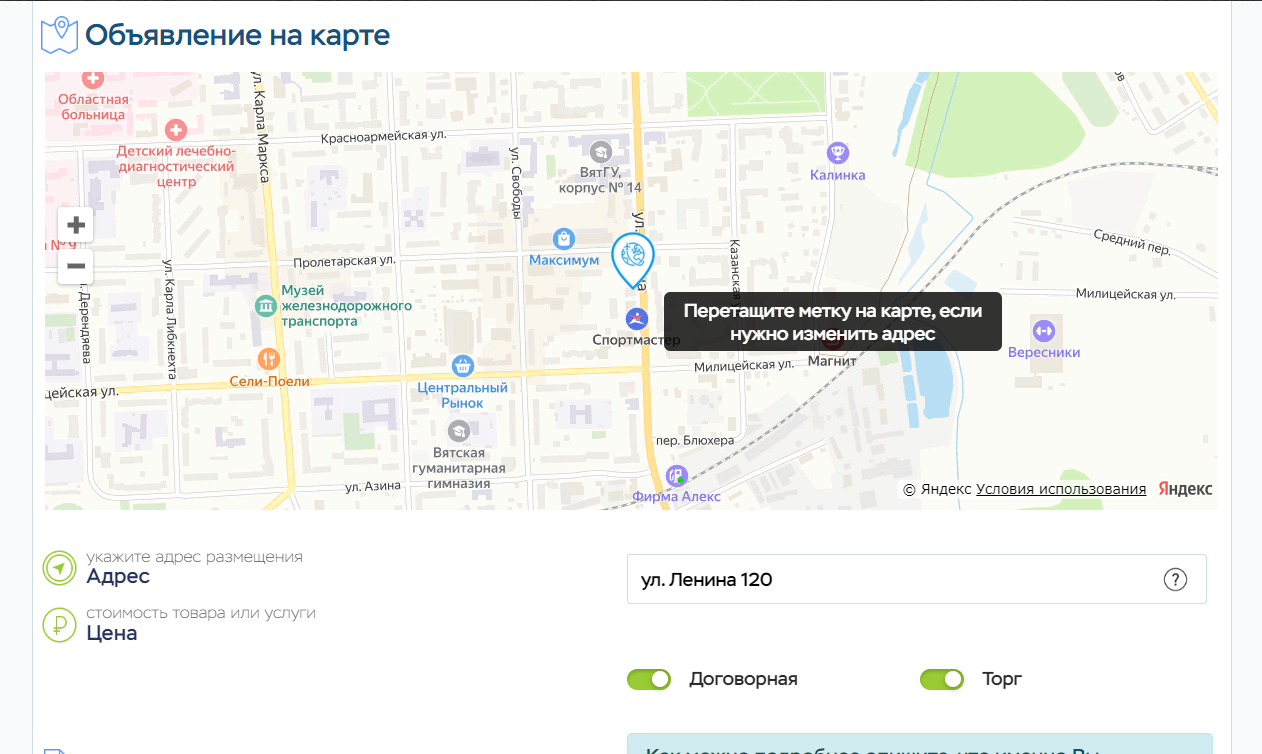
Task: Zoom out on the map
Action: tap(75, 267)
